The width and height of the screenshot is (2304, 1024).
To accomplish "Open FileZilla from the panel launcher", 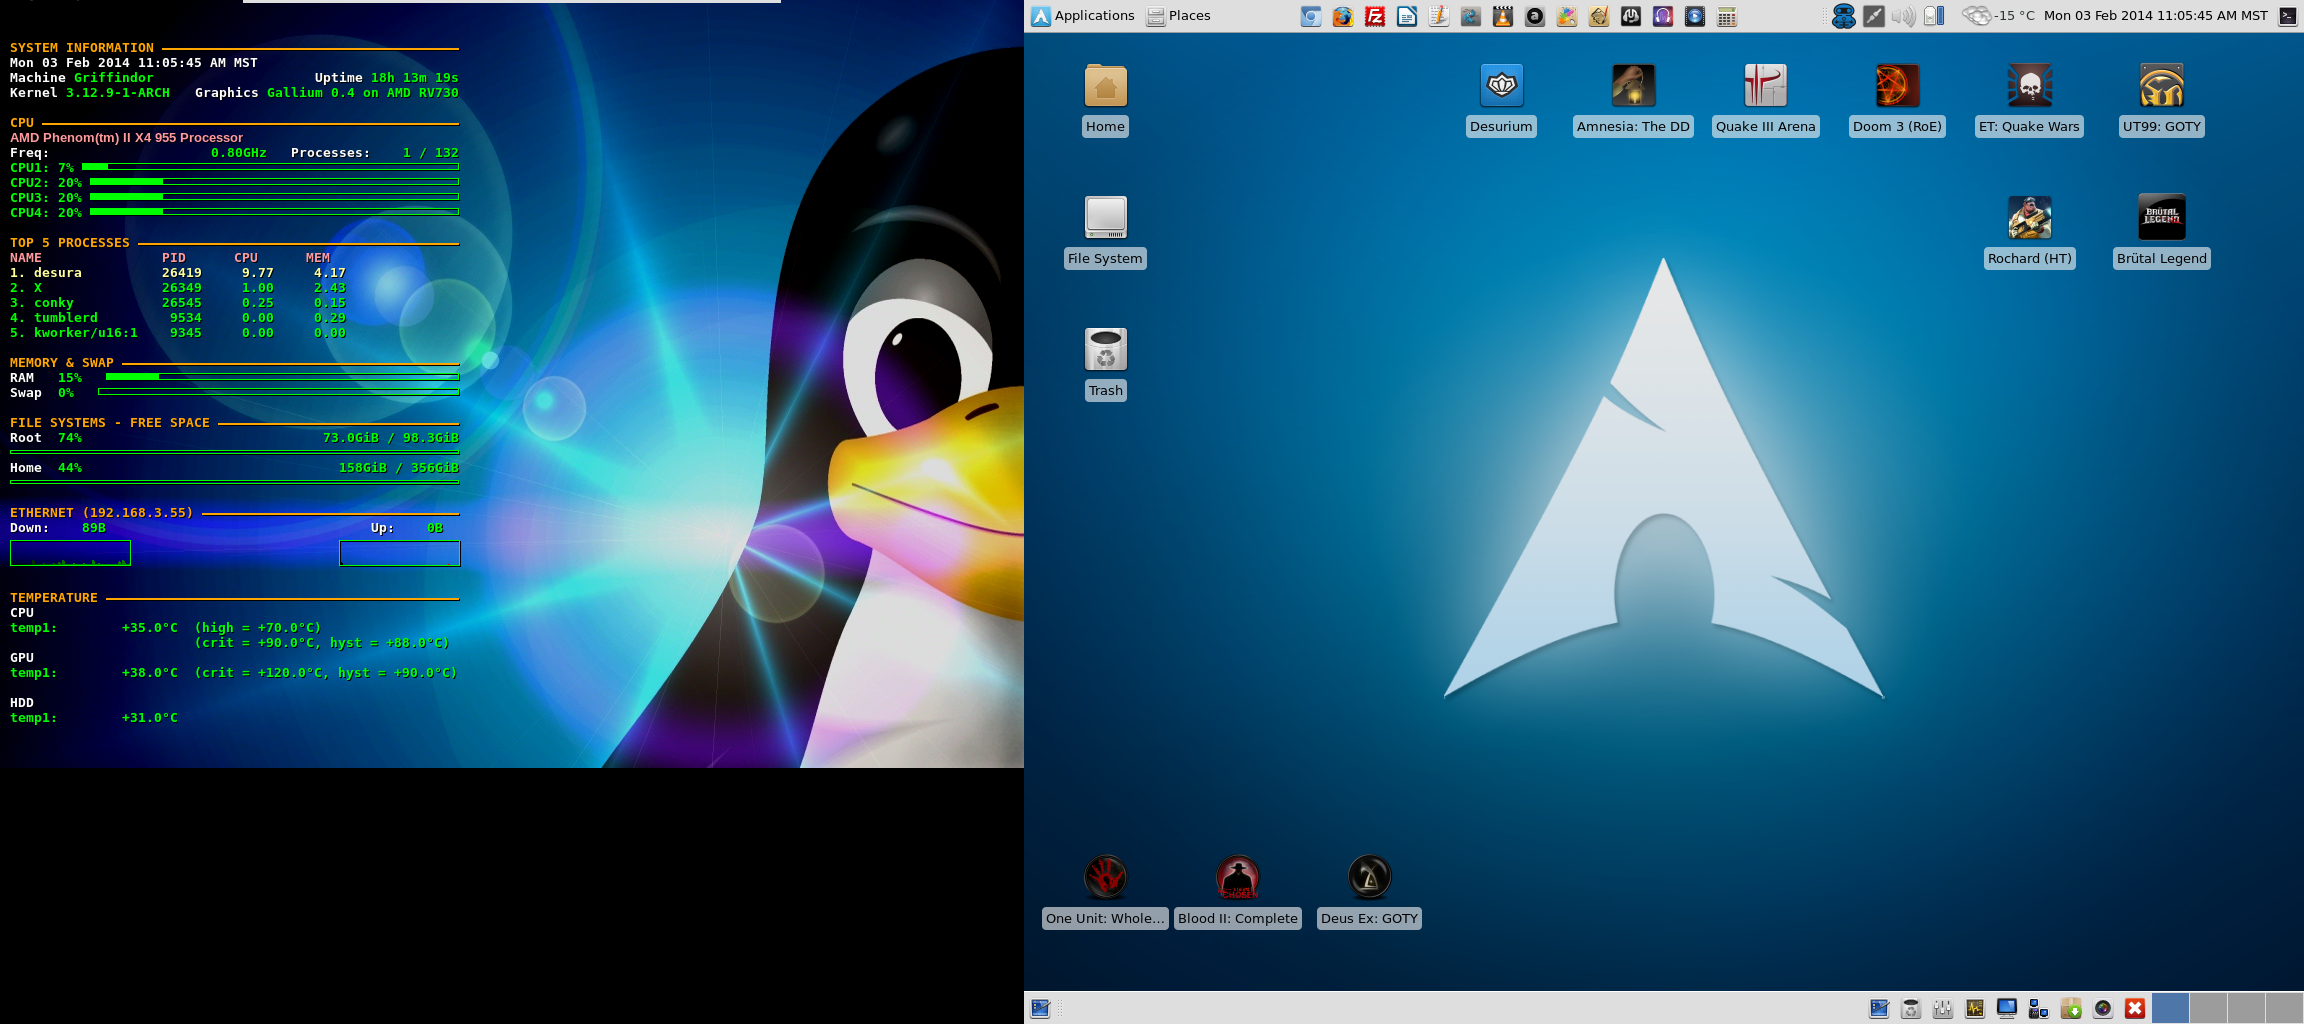I will click(1375, 16).
